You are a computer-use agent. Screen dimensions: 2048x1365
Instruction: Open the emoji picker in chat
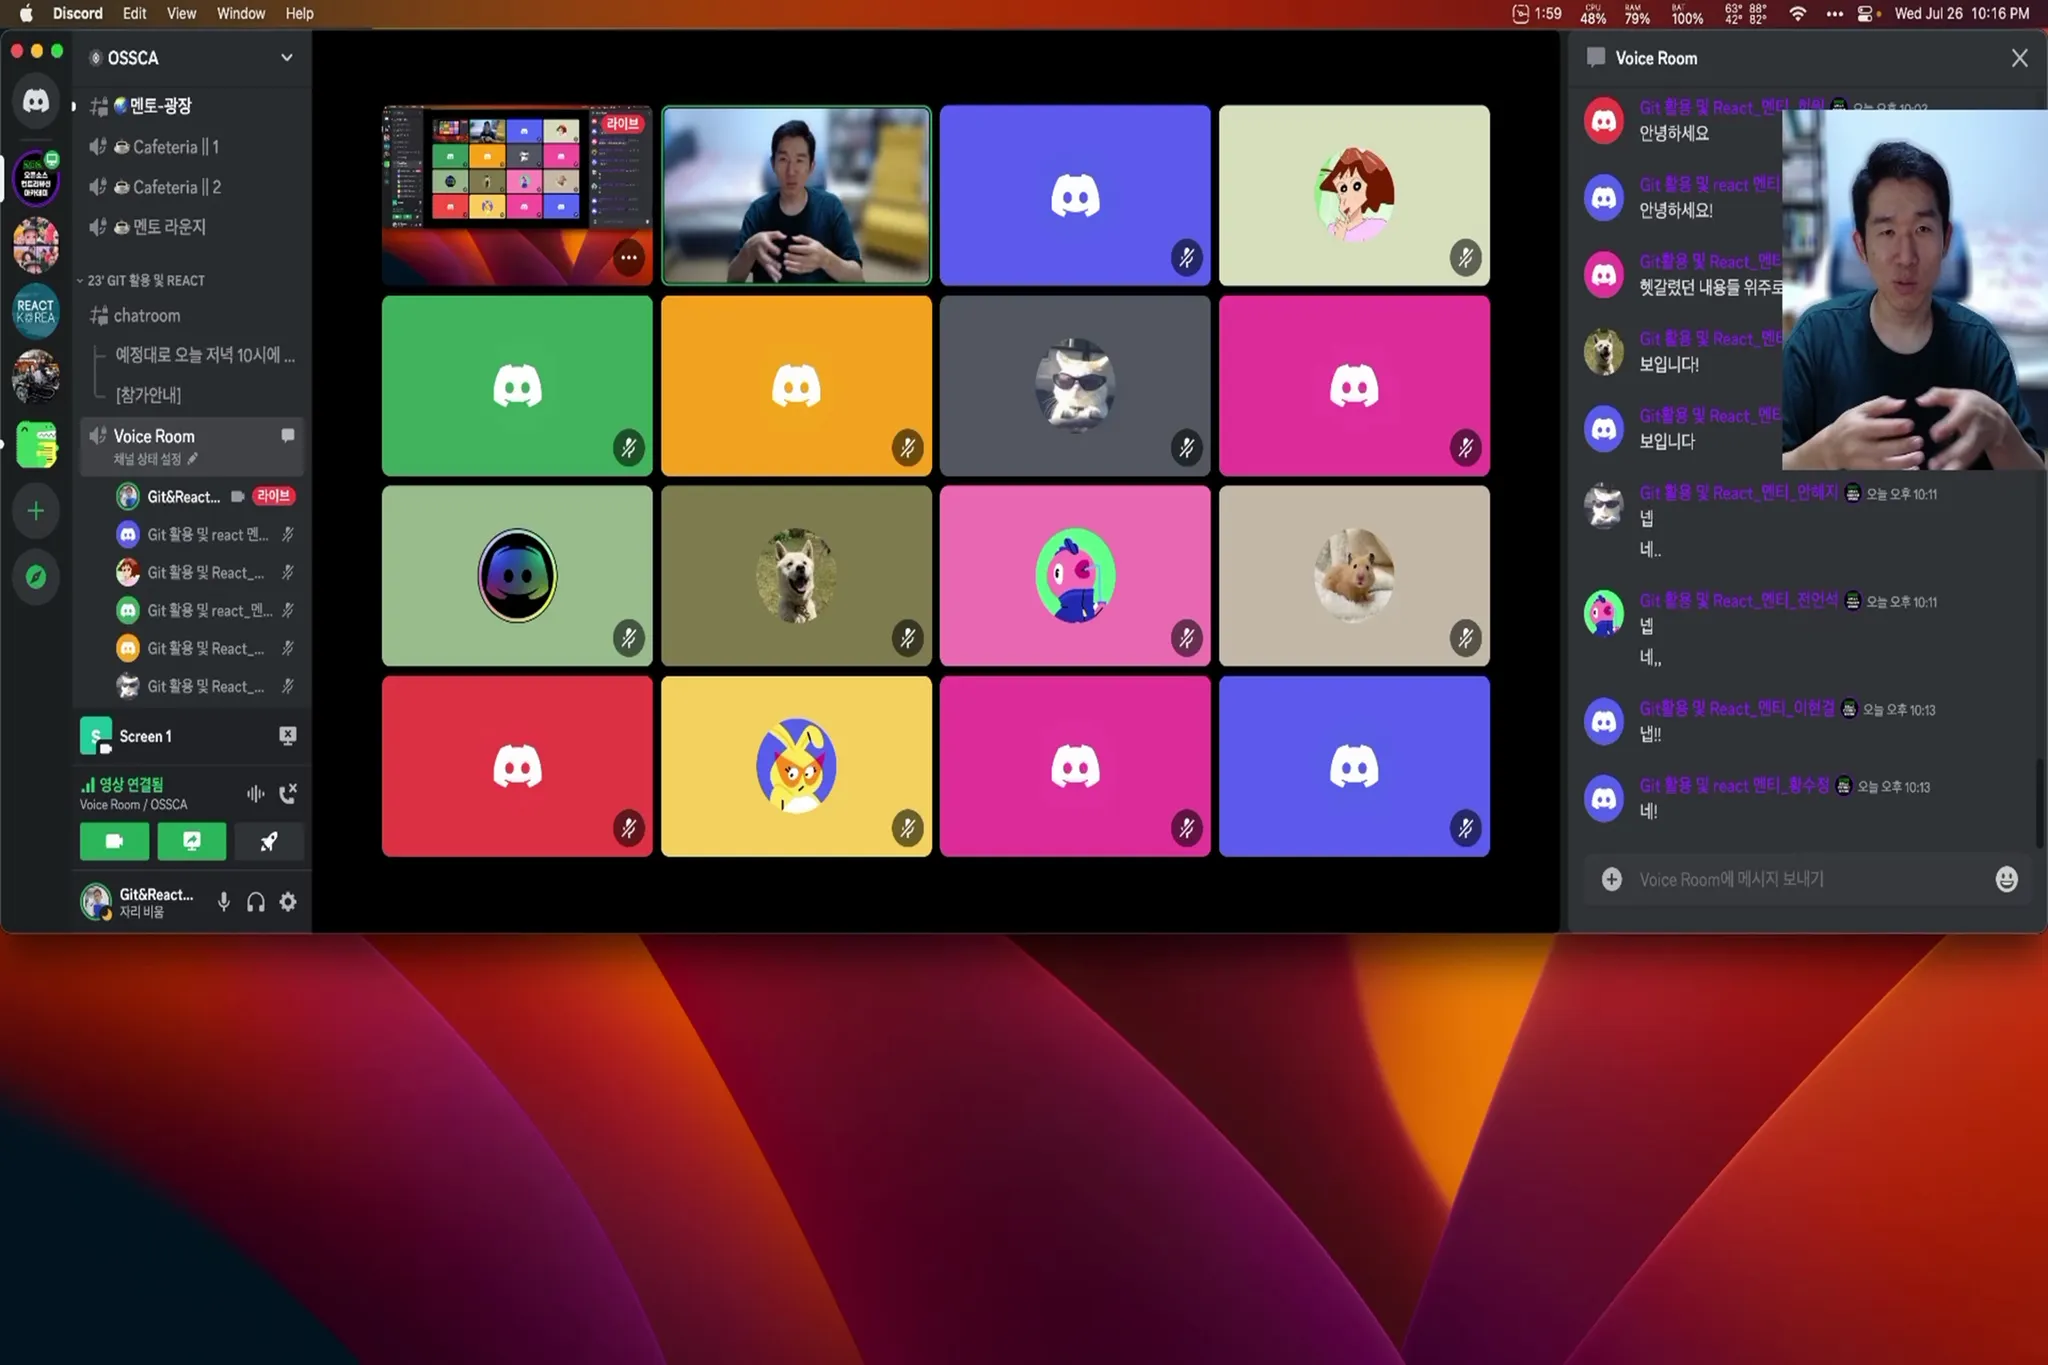pos(2006,879)
